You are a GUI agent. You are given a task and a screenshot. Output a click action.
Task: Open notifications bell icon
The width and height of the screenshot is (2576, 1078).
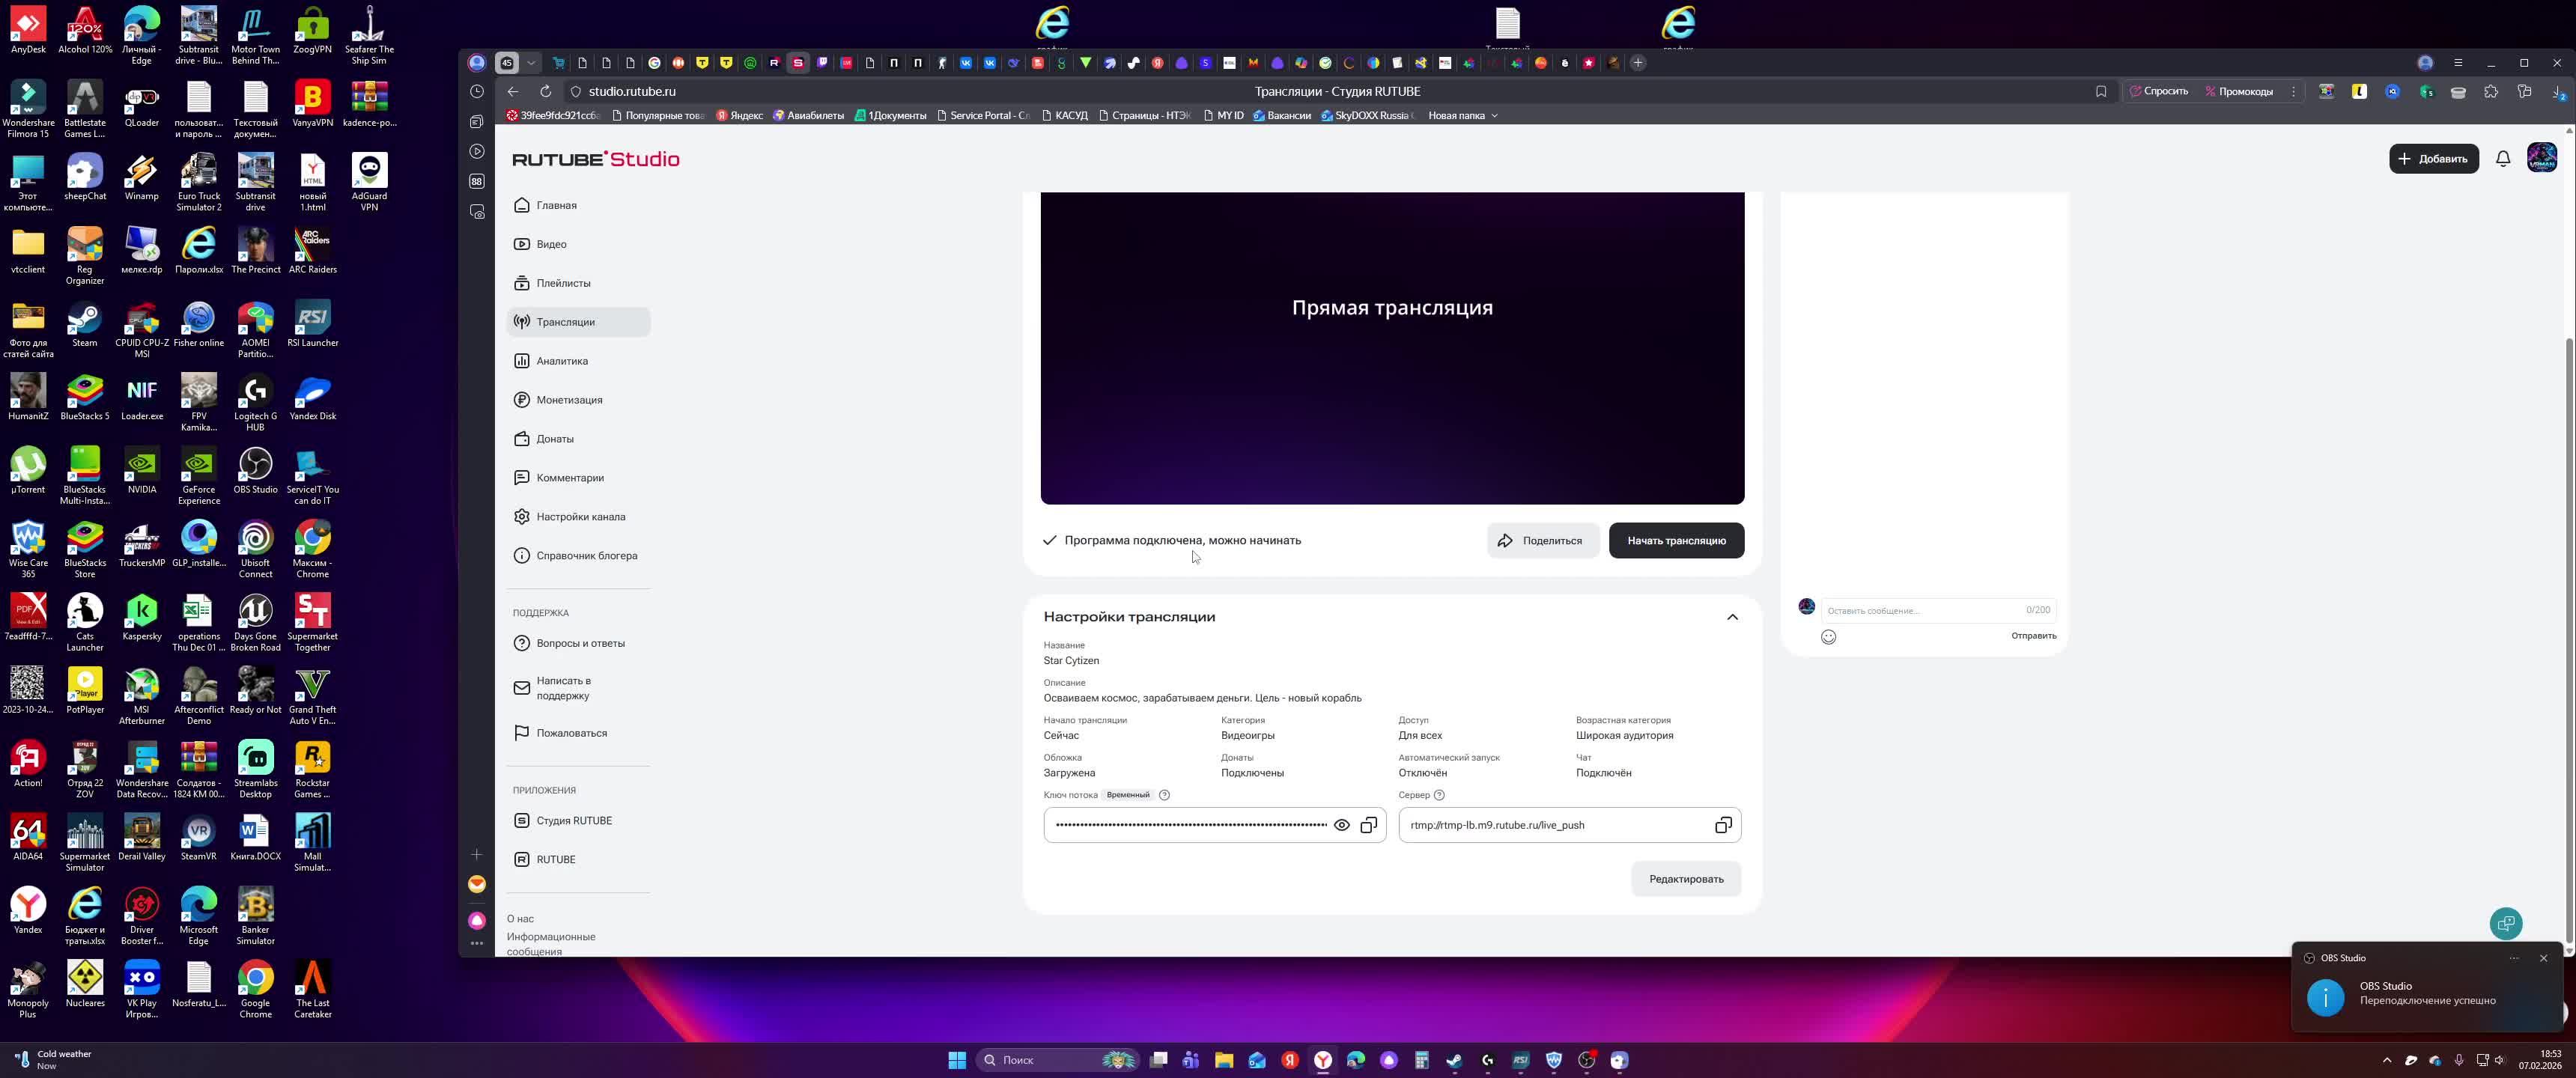[x=2503, y=159]
